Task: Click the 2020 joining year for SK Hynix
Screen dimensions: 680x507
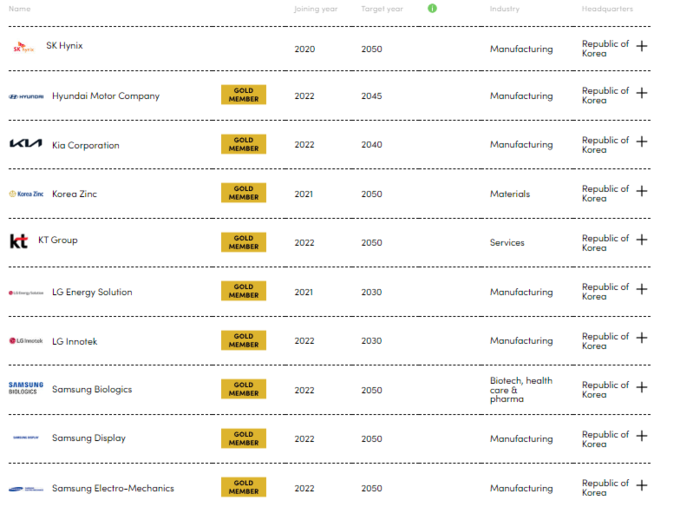Action: 304,49
